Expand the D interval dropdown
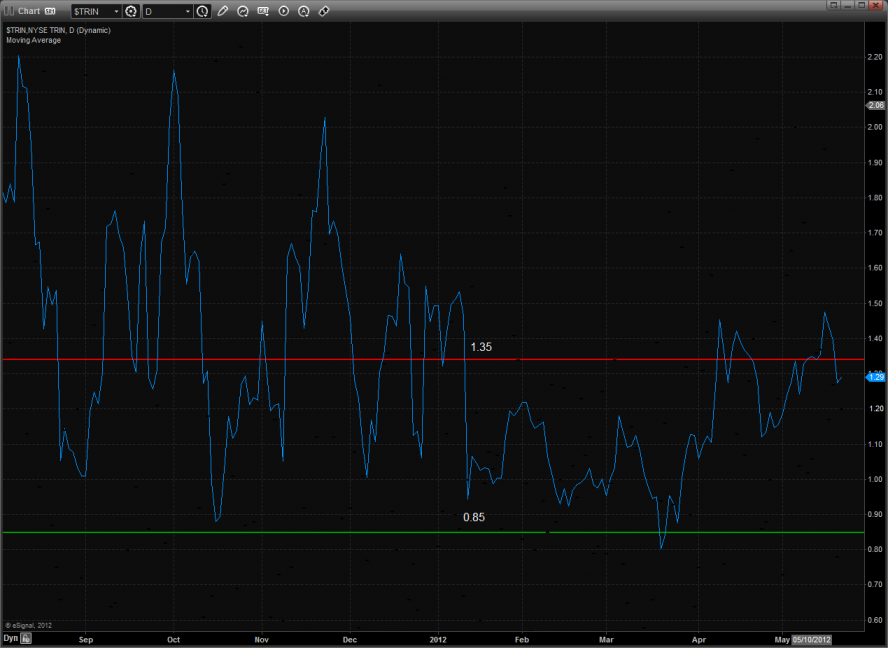The image size is (888, 648). [x=187, y=11]
